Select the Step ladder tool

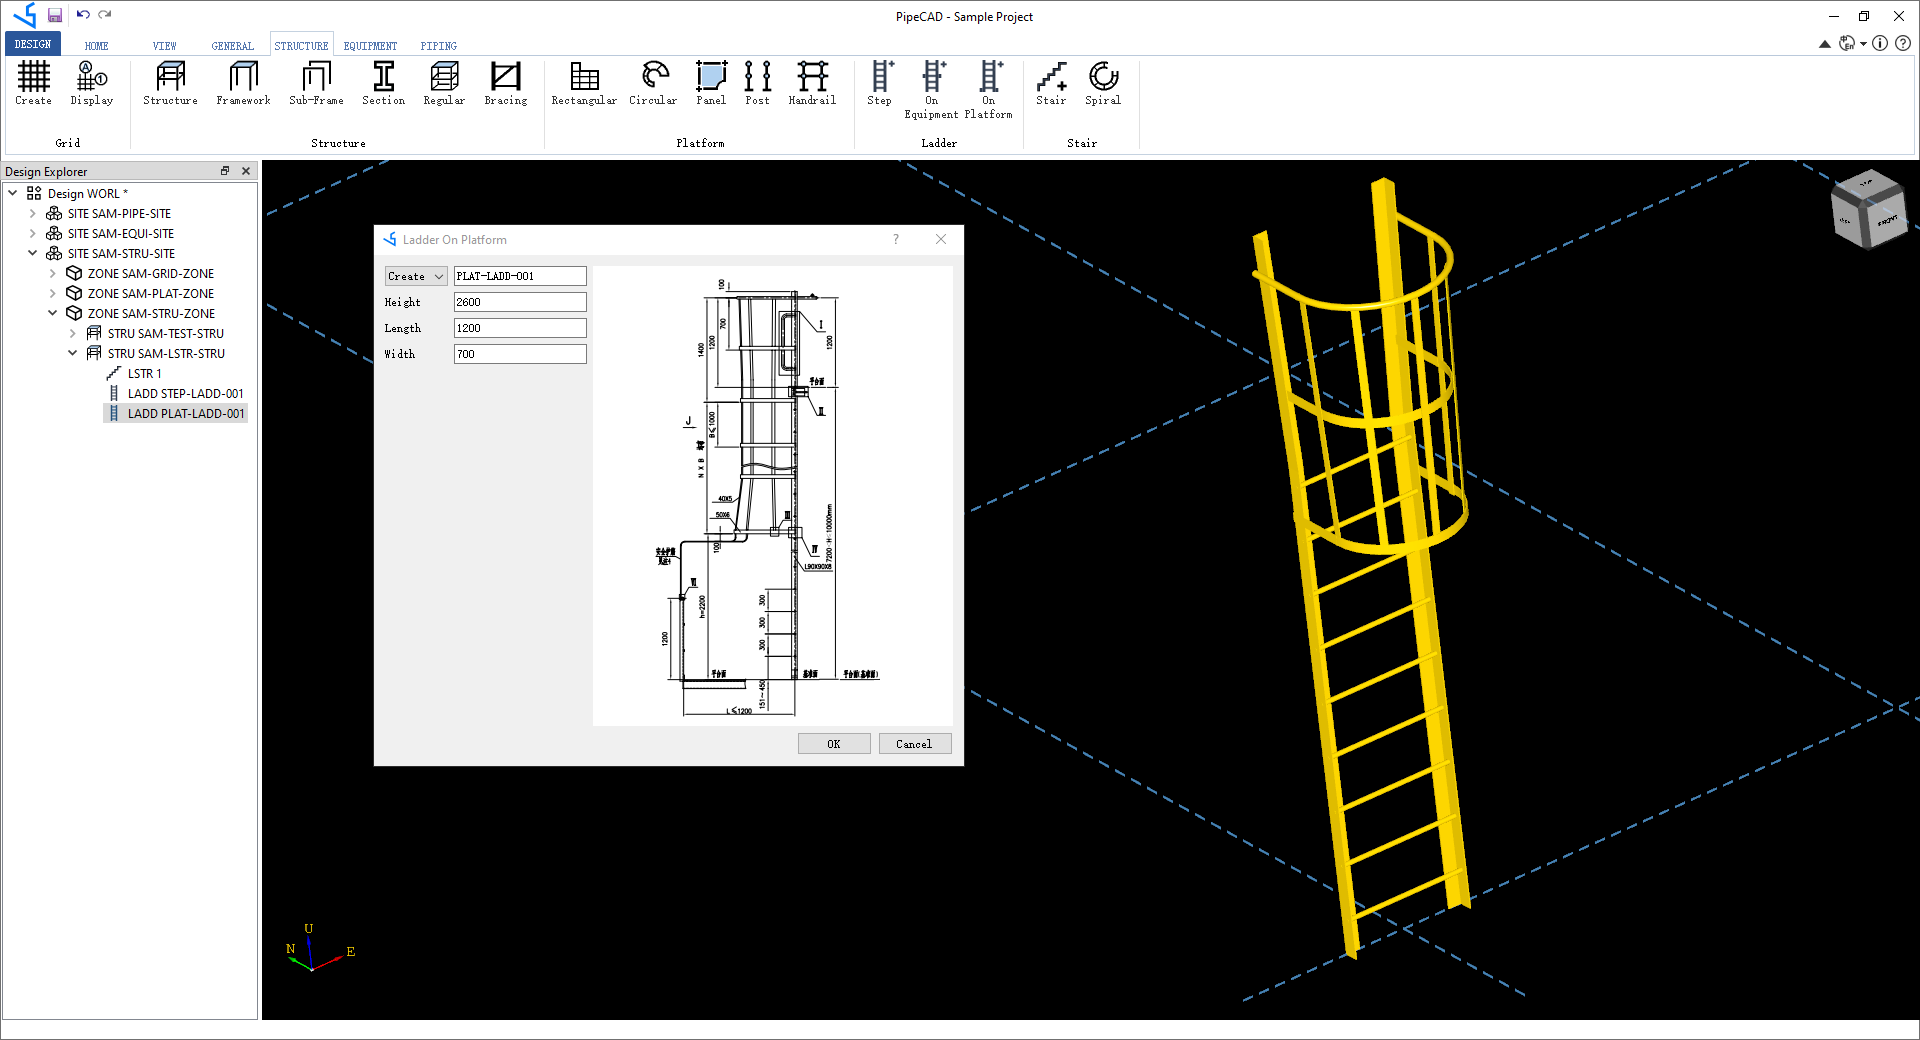coord(879,85)
